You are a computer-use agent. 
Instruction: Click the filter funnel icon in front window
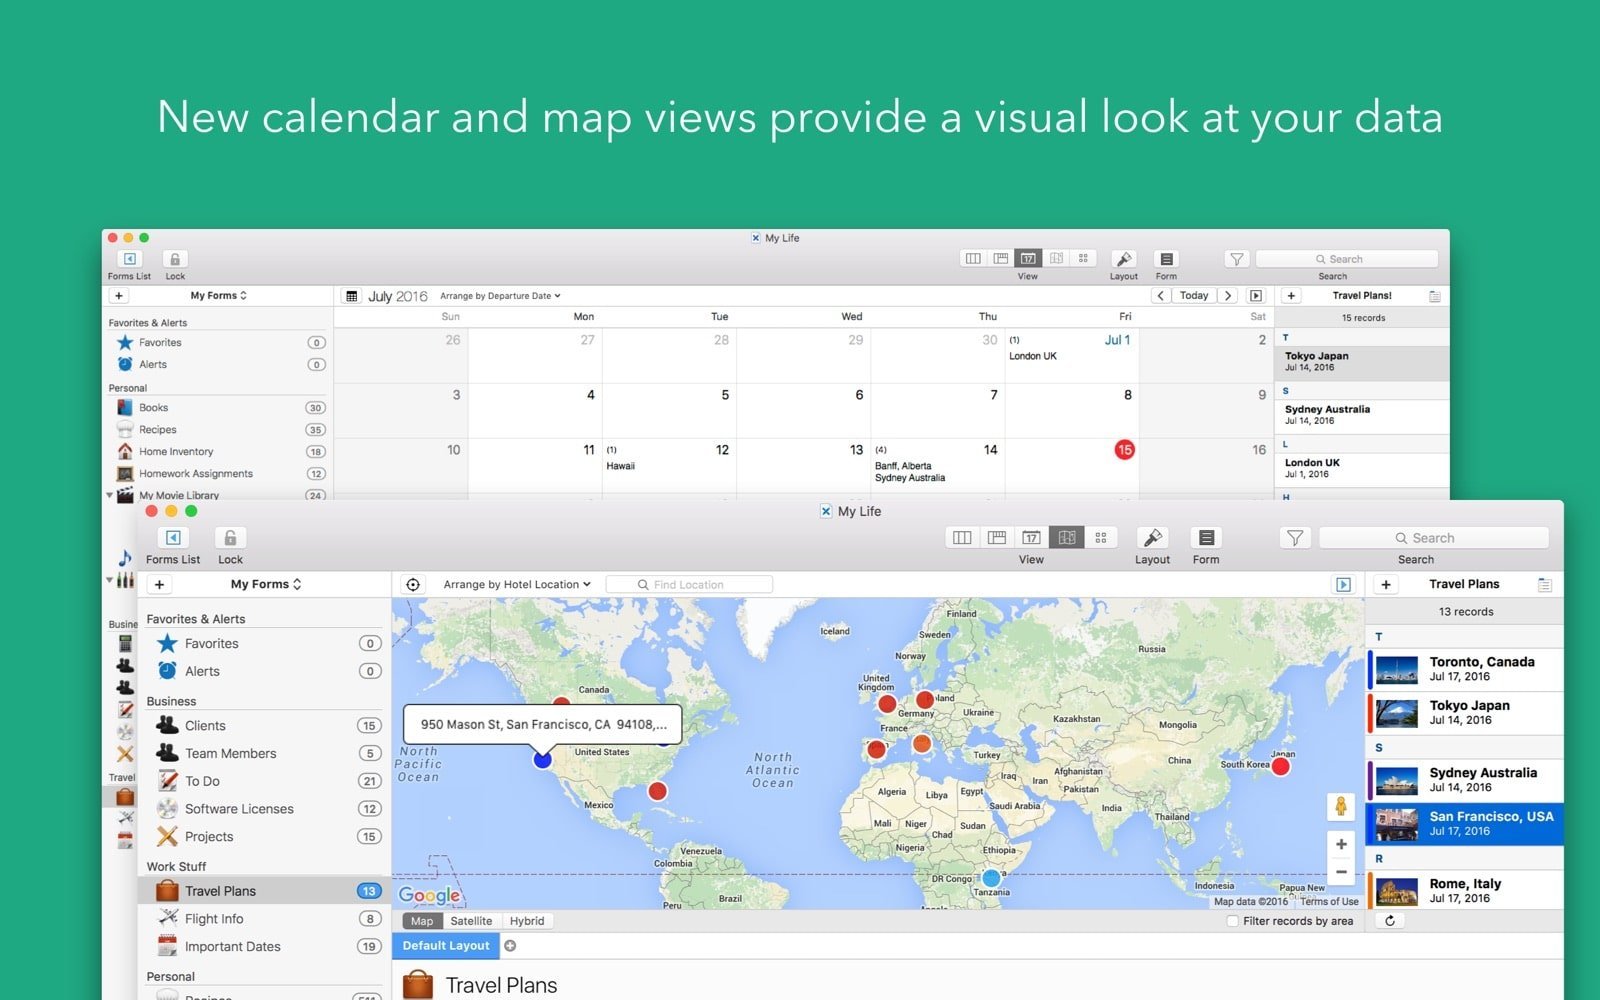1294,538
